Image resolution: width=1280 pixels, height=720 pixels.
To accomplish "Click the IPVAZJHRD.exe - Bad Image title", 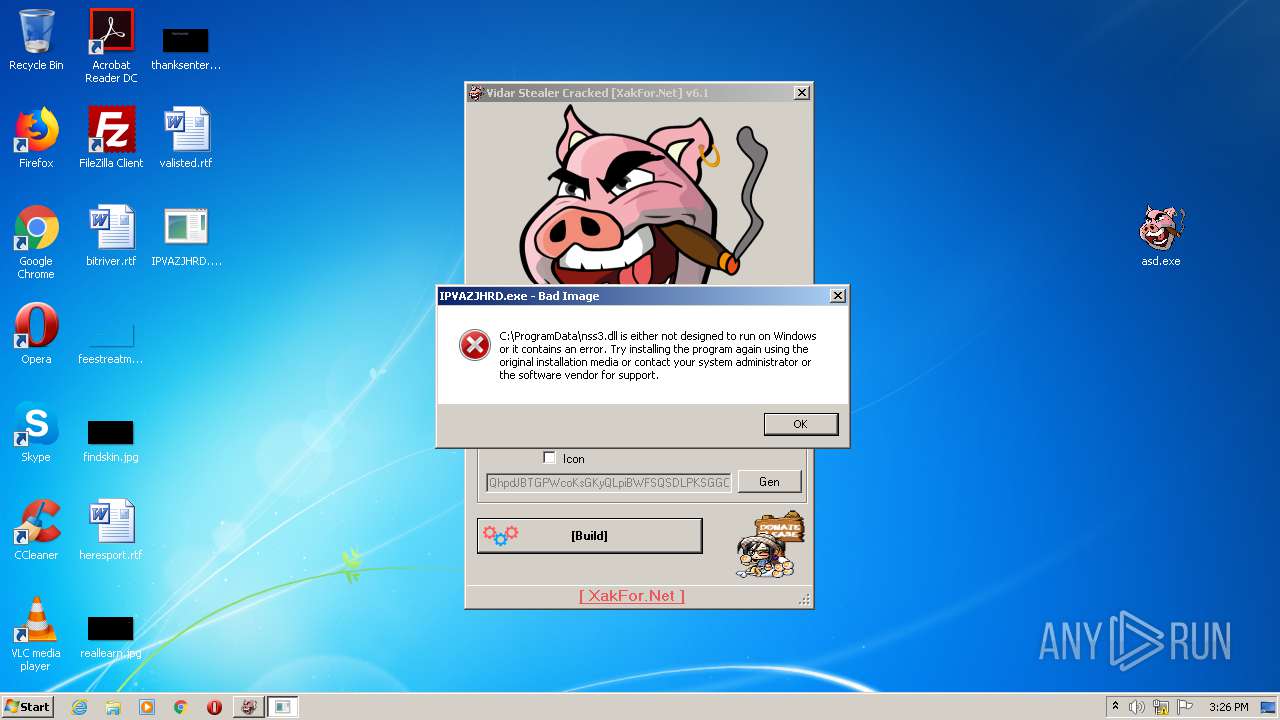I will click(x=519, y=296).
